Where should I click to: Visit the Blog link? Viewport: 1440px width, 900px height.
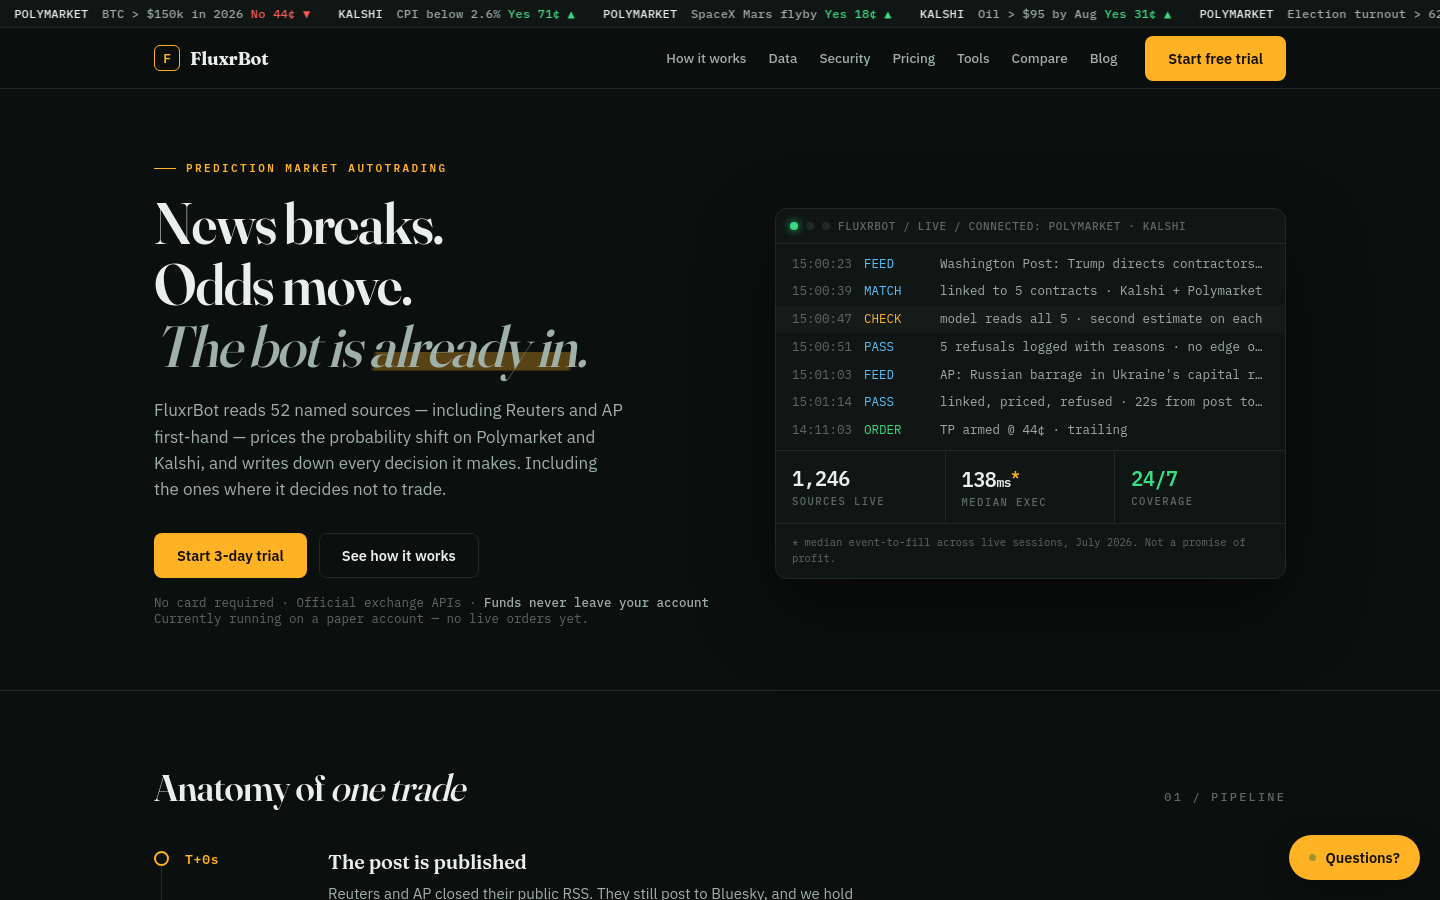pos(1103,58)
